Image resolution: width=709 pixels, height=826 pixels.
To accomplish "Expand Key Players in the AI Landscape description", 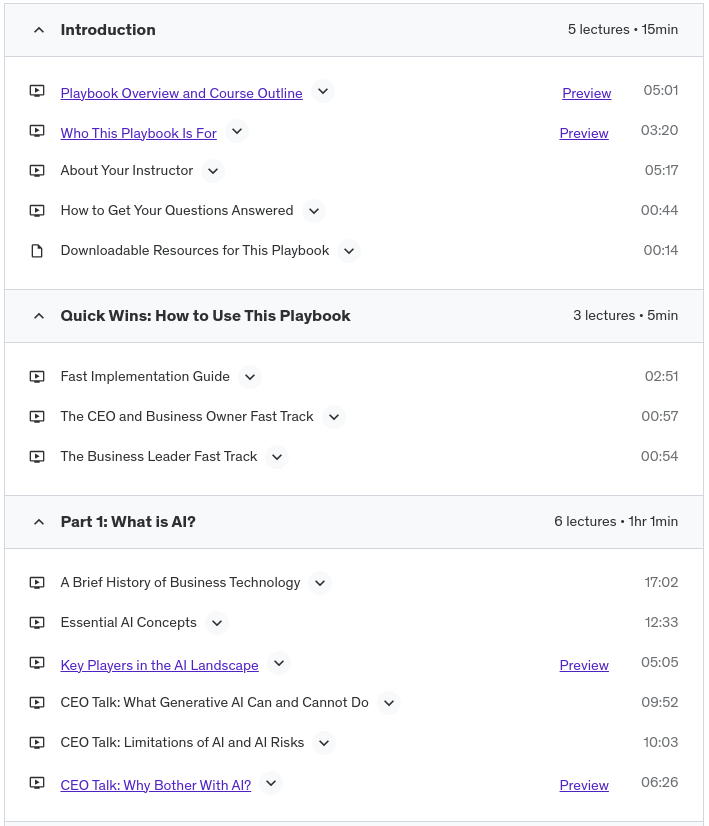I will [279, 663].
